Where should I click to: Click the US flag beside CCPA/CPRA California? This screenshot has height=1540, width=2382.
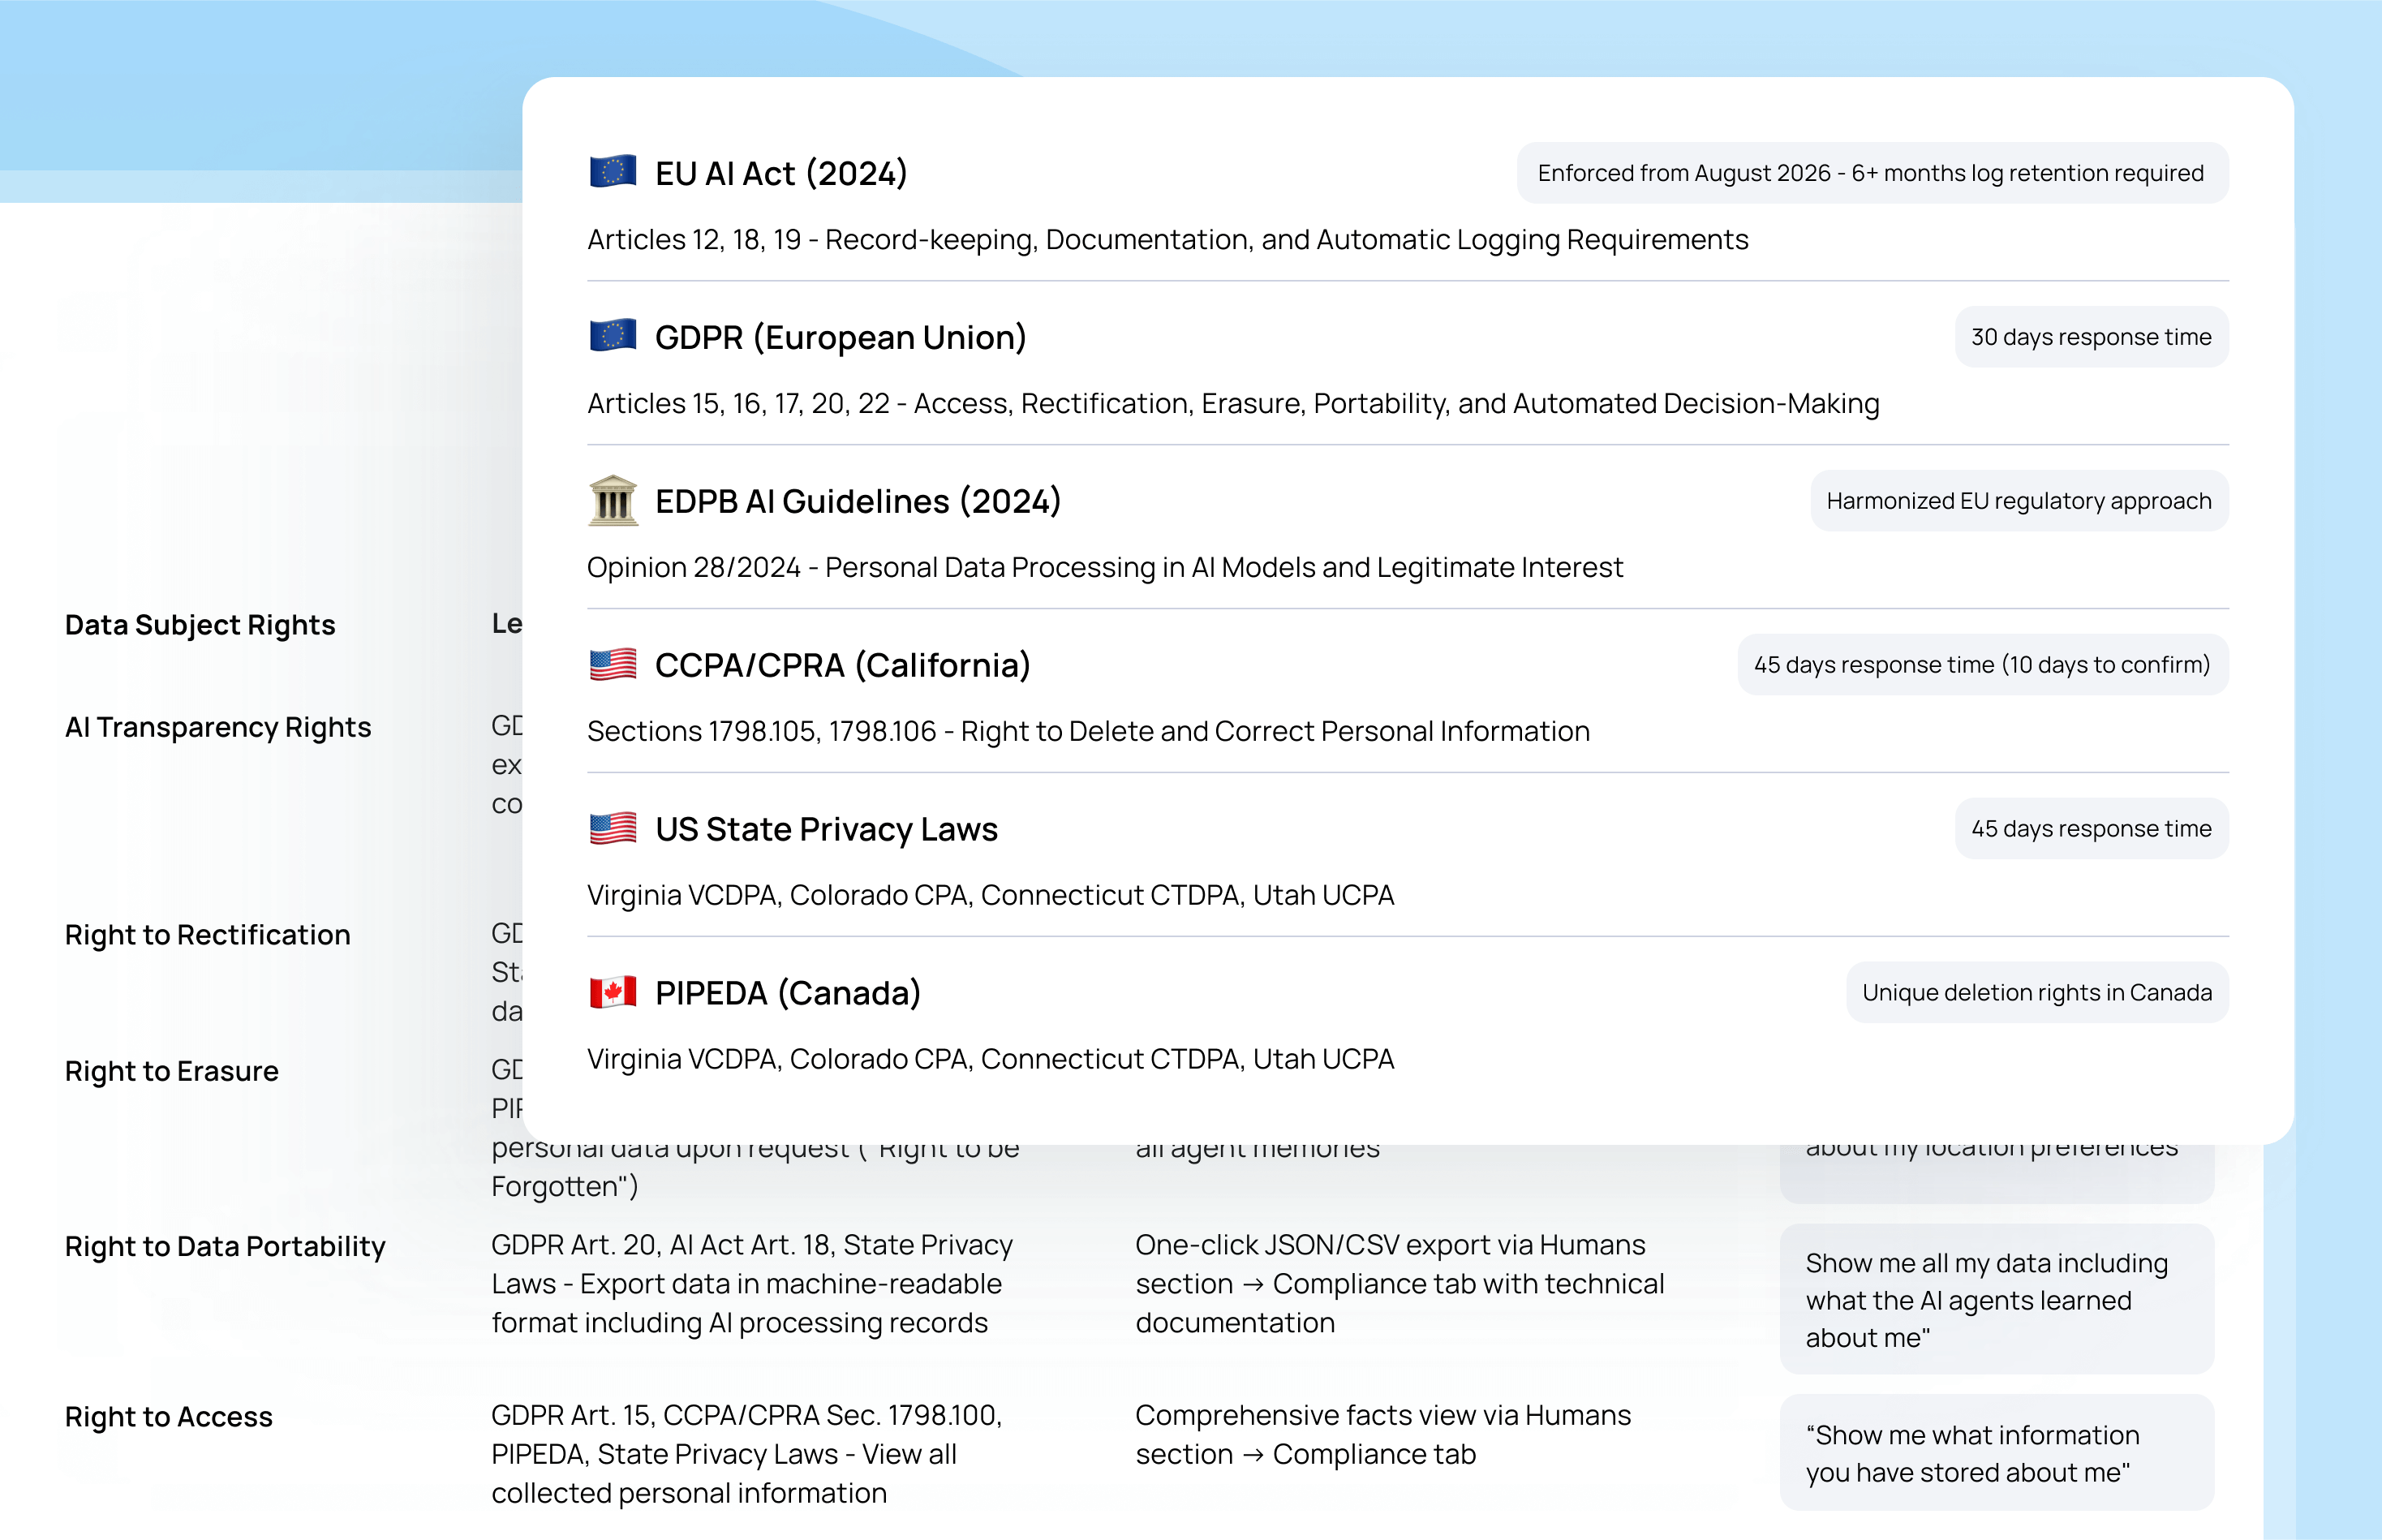613,664
